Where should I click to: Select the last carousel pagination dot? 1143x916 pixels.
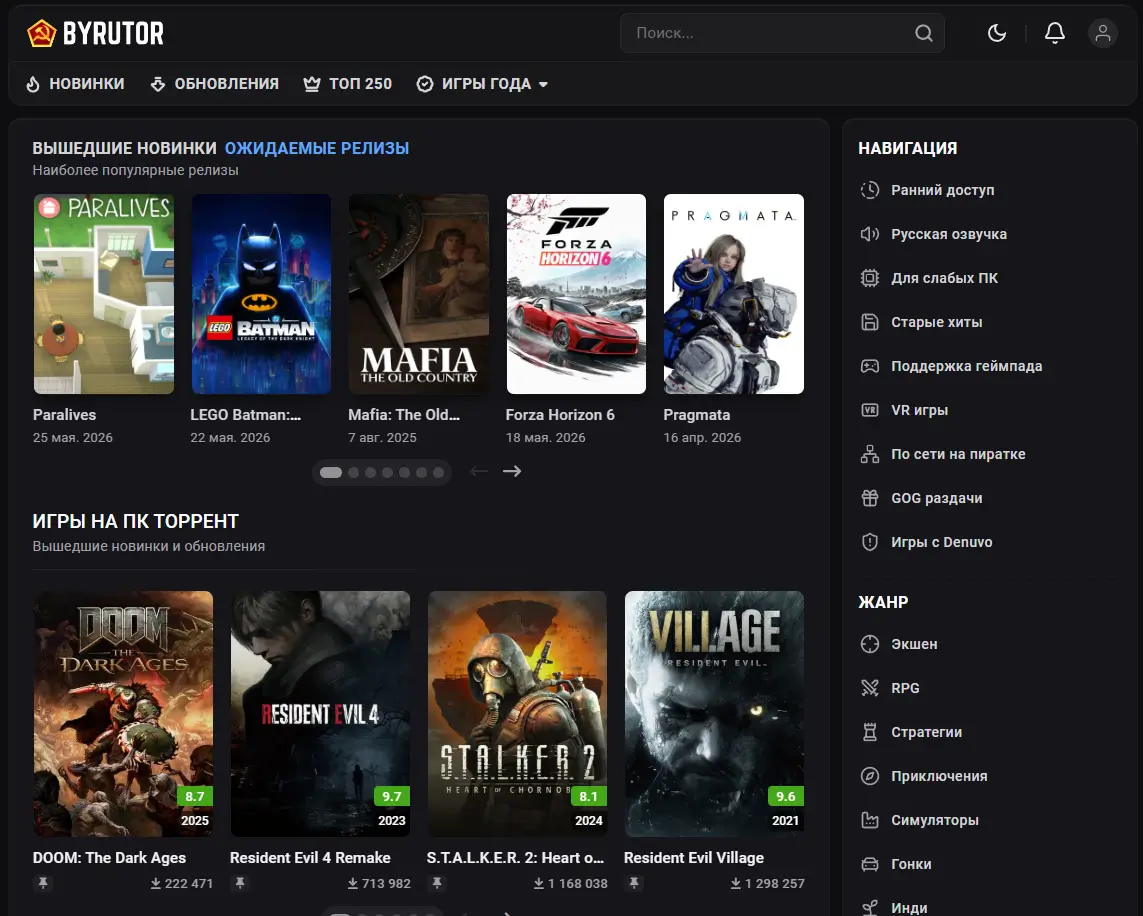tap(438, 473)
